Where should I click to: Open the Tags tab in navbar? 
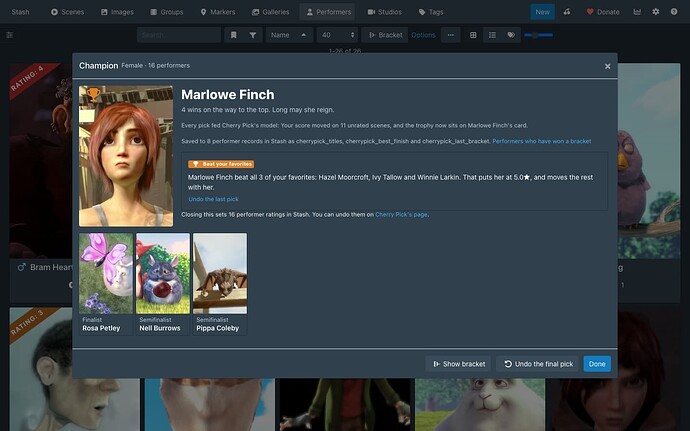[430, 12]
